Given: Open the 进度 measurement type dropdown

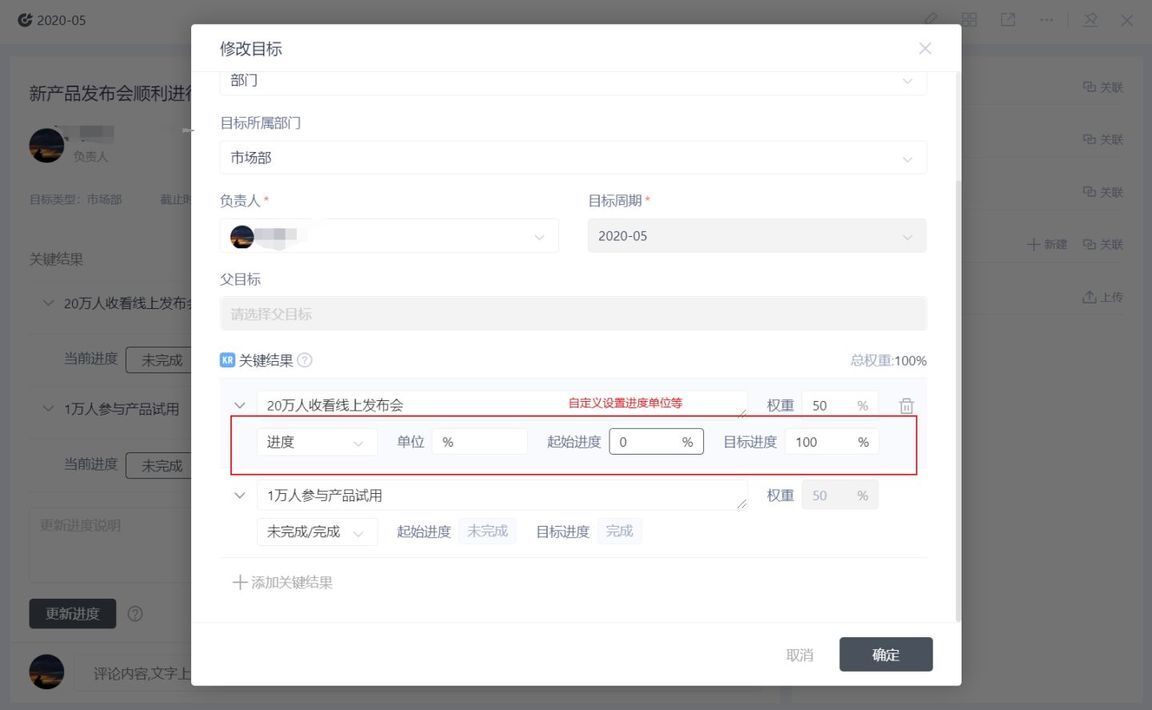Looking at the screenshot, I should click(x=317, y=442).
